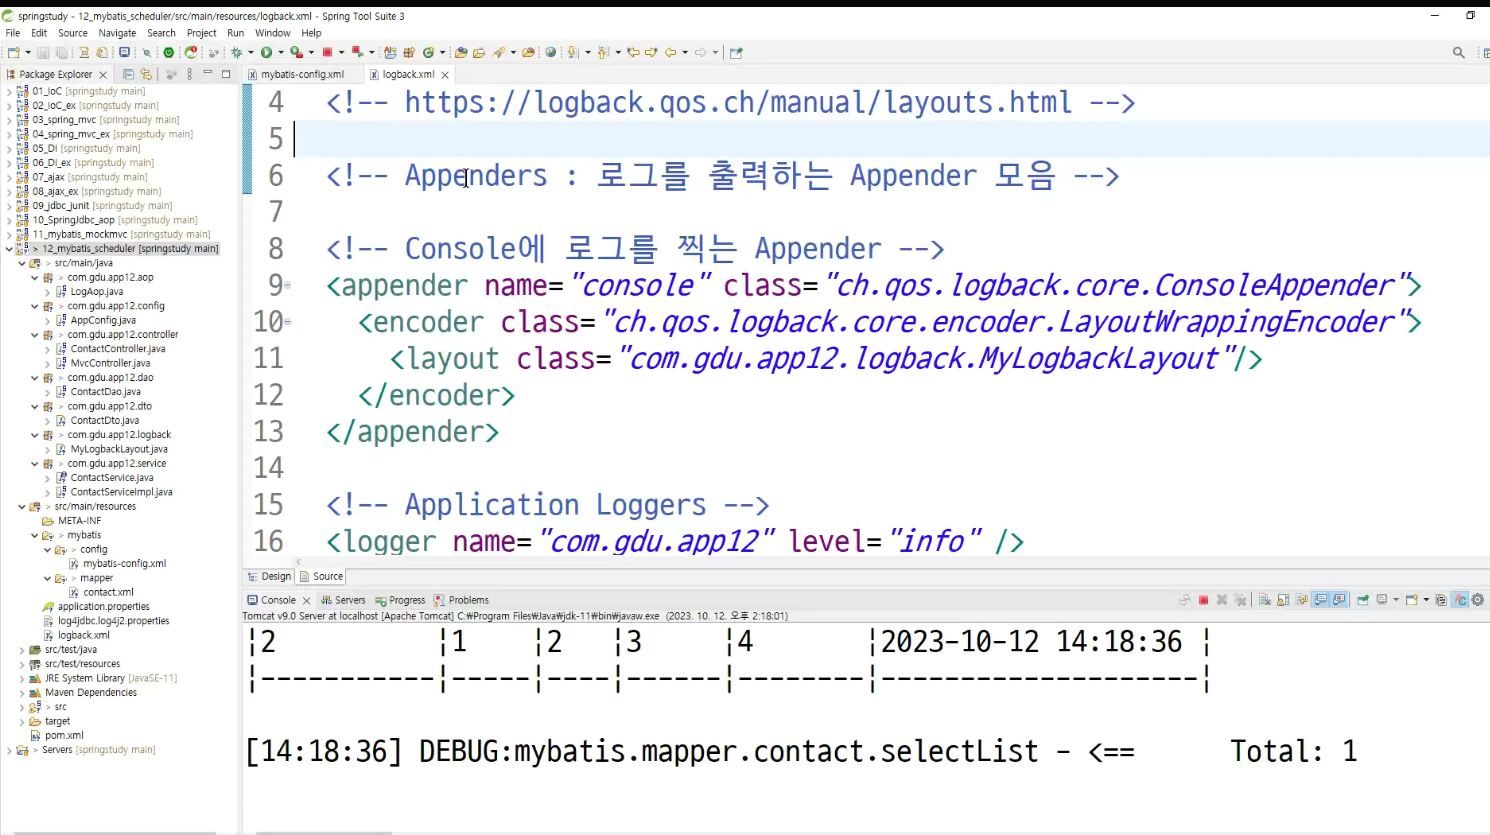Open the Progress view tab

point(400,600)
